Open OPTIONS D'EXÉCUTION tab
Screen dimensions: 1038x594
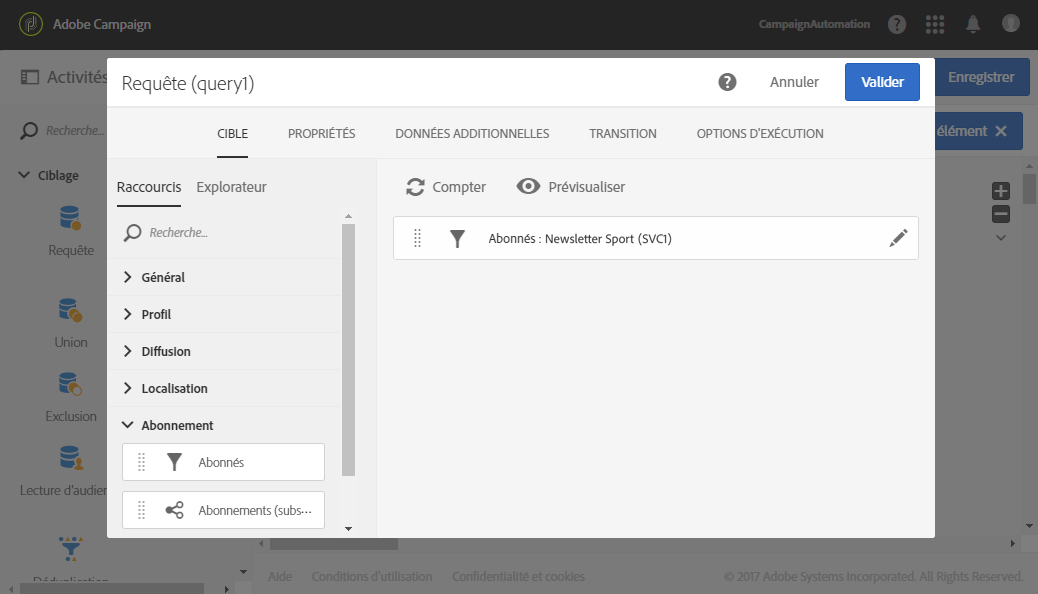pos(760,134)
